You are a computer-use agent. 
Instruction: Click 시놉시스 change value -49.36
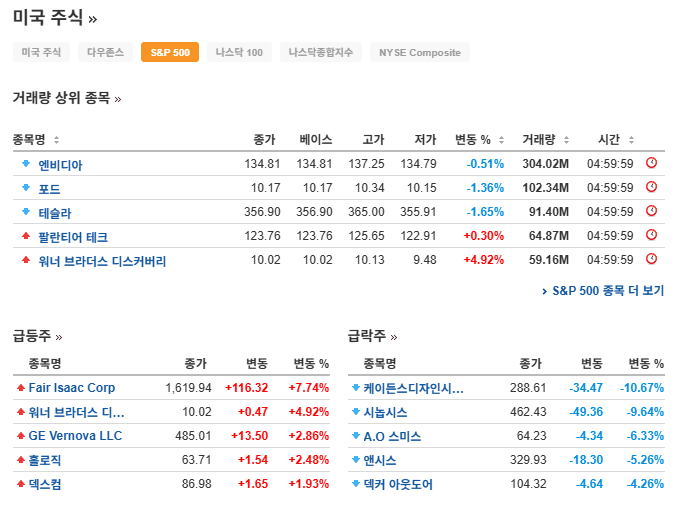(x=586, y=412)
